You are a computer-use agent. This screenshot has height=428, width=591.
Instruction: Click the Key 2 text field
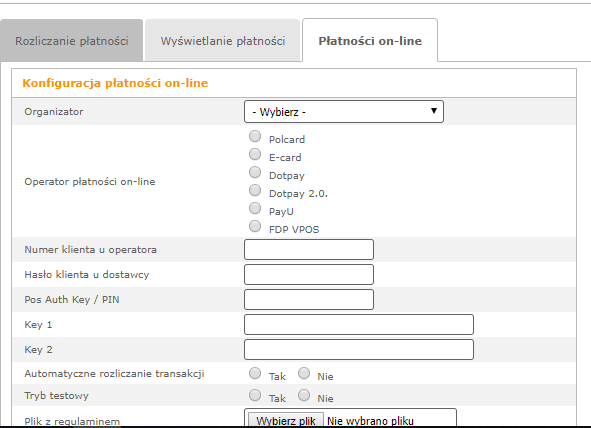[359, 350]
